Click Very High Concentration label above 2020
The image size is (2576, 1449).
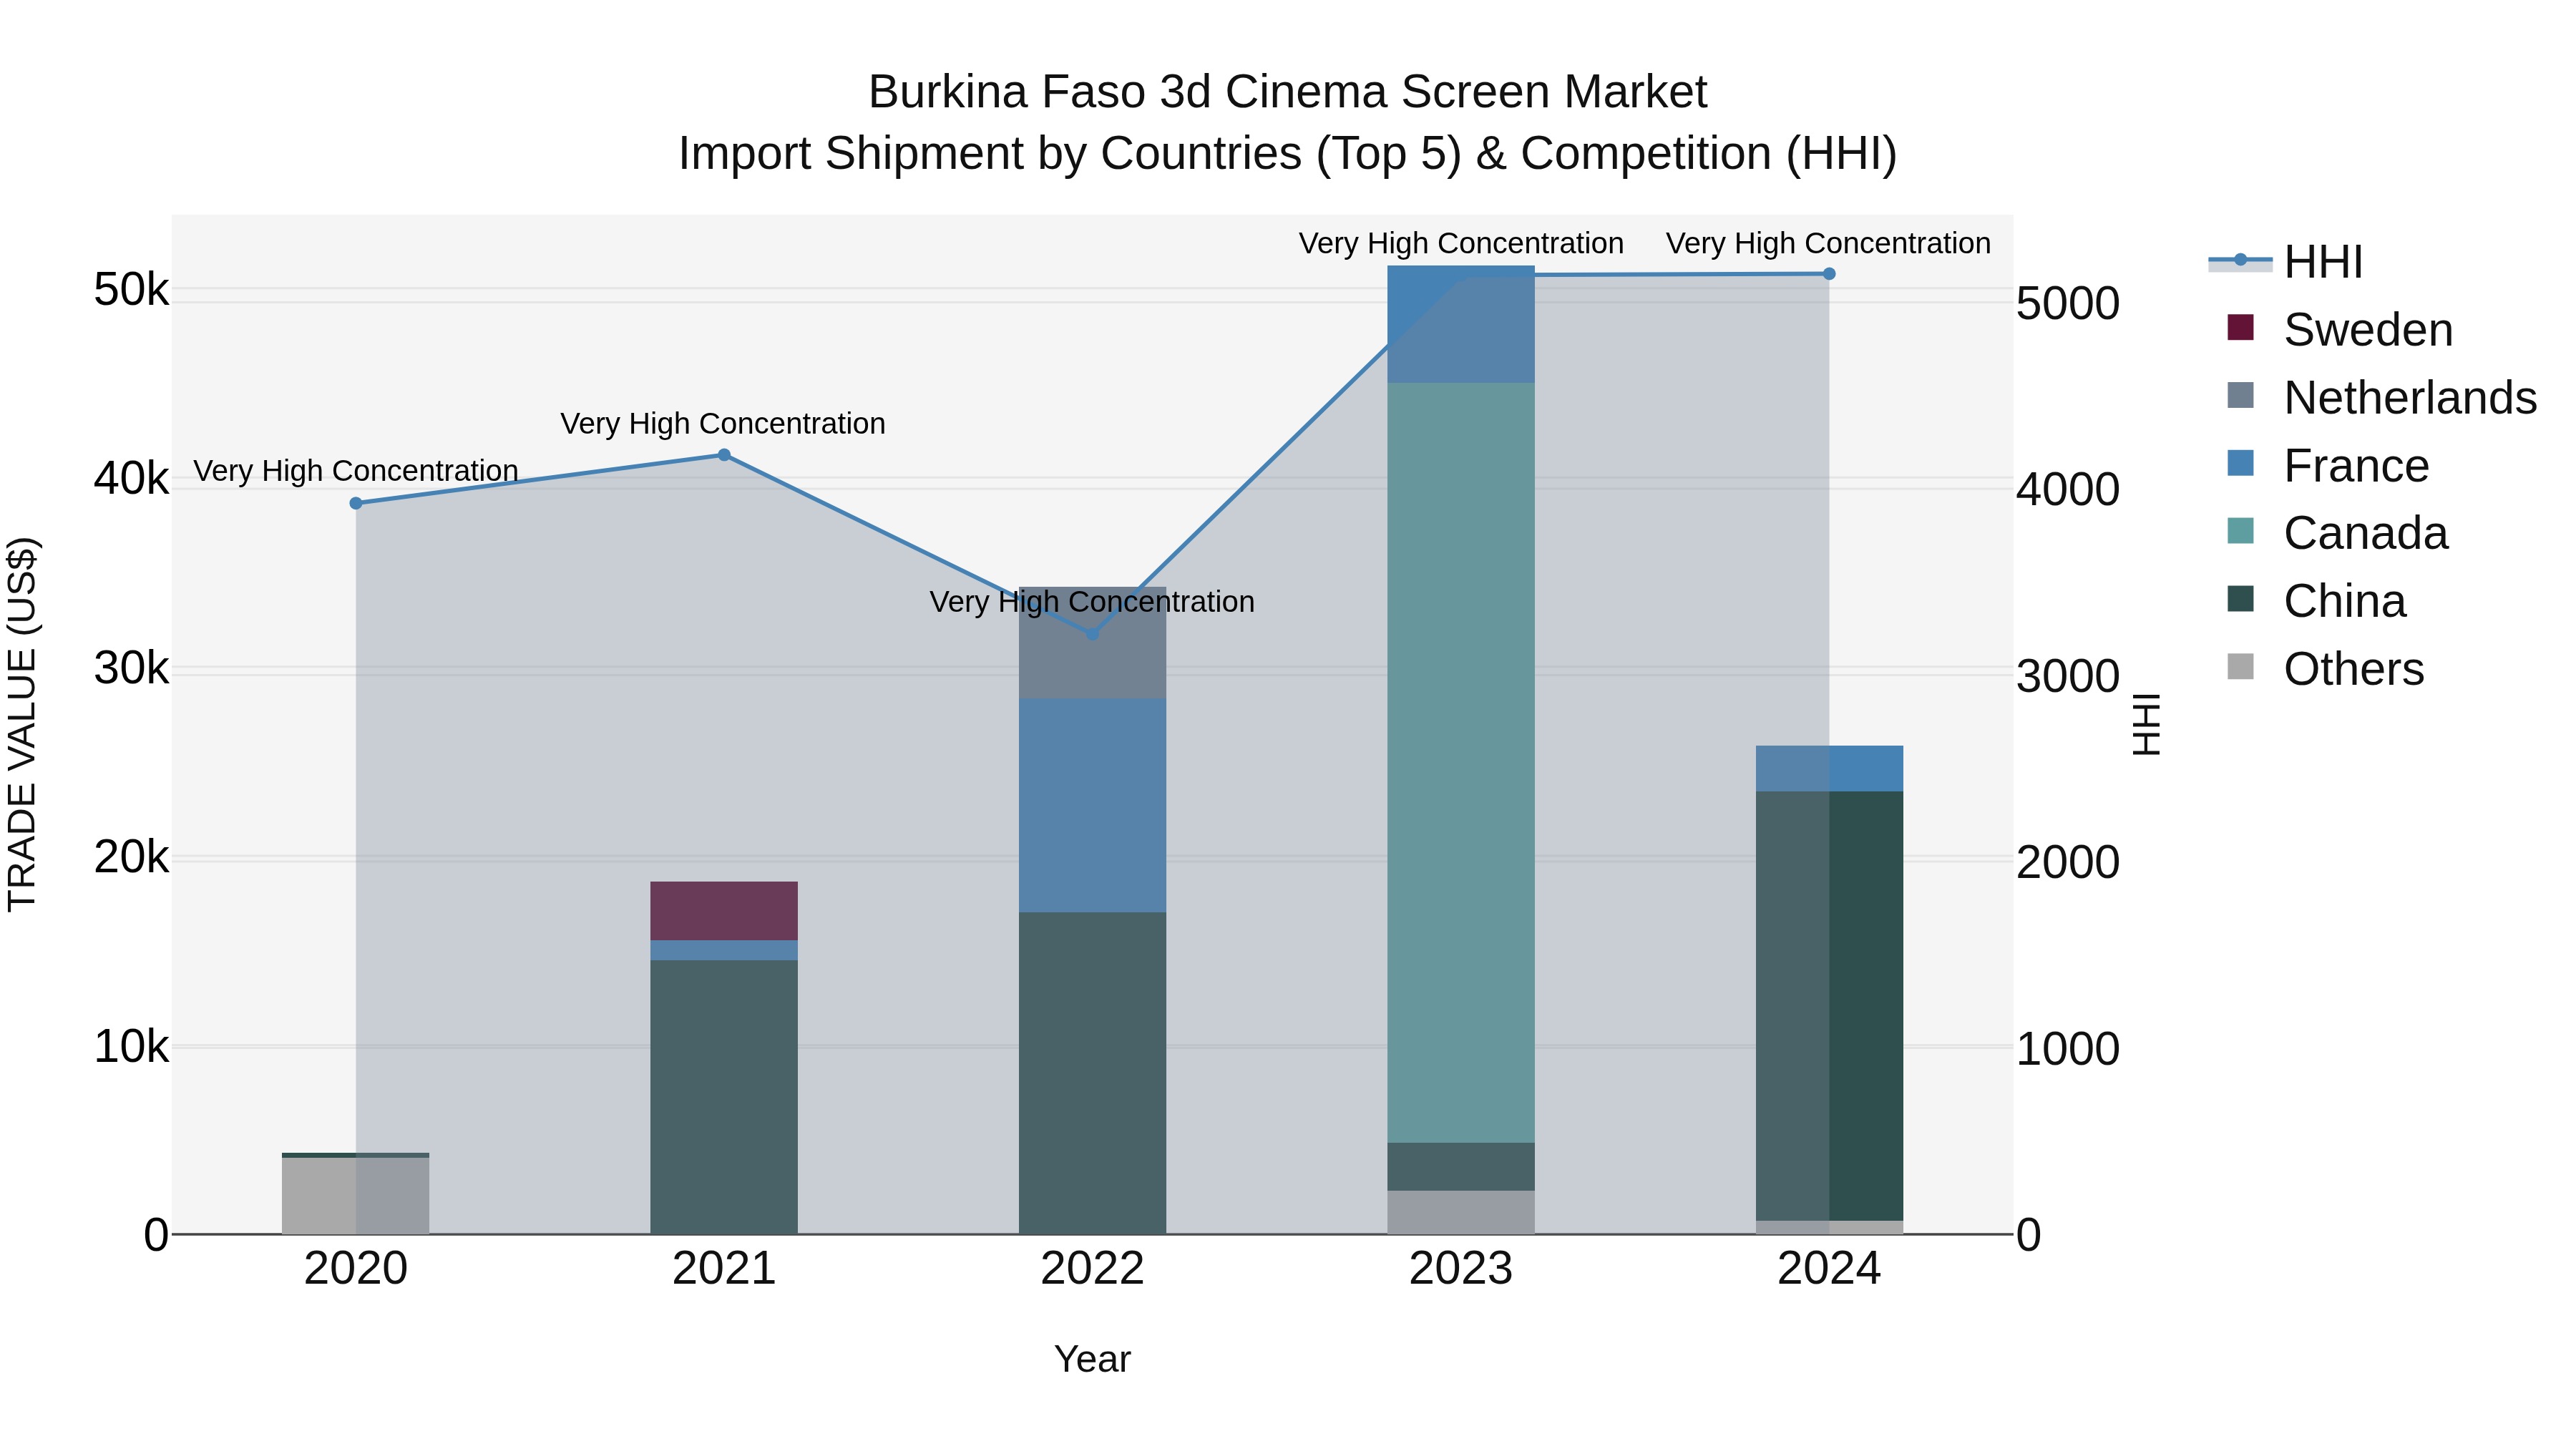(x=356, y=470)
